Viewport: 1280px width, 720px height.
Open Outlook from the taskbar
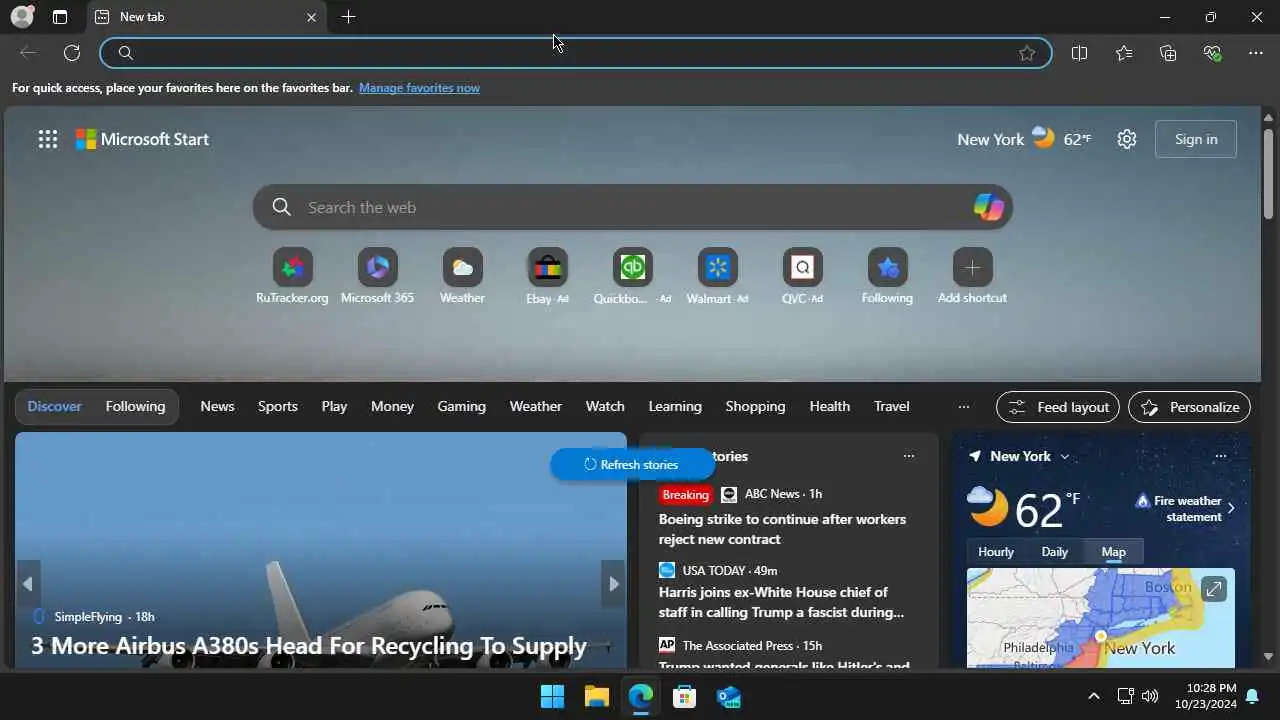(x=728, y=696)
